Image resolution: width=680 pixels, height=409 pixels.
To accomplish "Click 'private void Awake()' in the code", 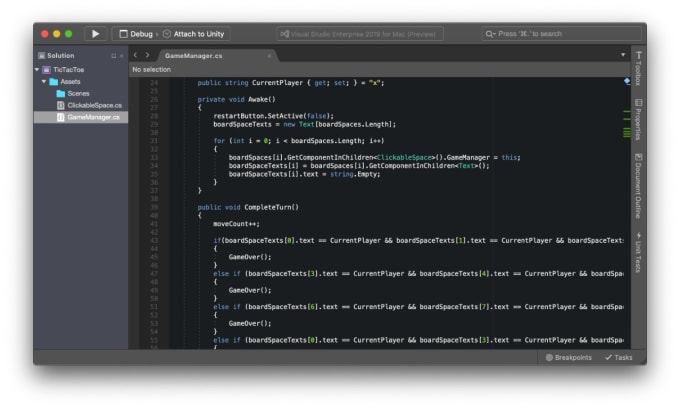I will pyautogui.click(x=236, y=99).
